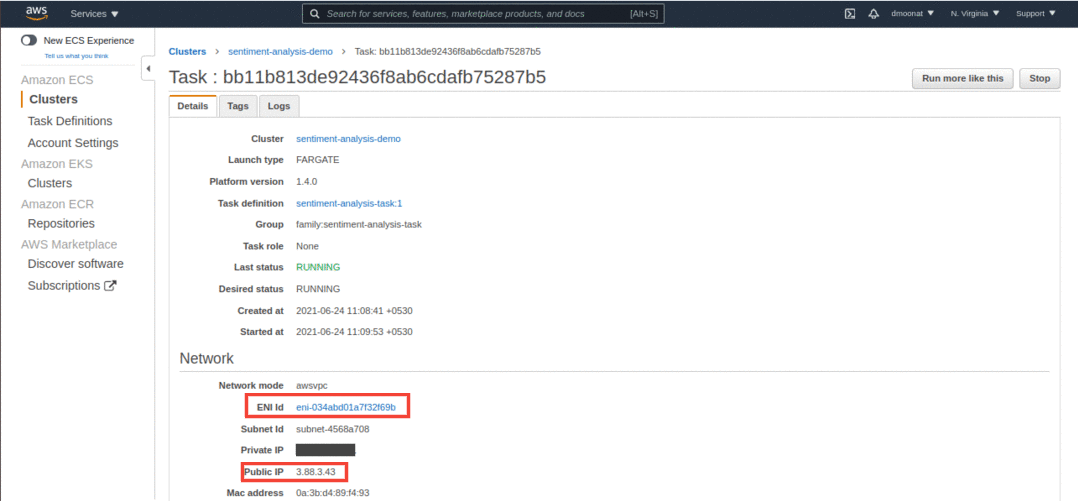The width and height of the screenshot is (1078, 501).
Task: Open Cluster sentiment-analysis-demo detail link
Action: (348, 139)
